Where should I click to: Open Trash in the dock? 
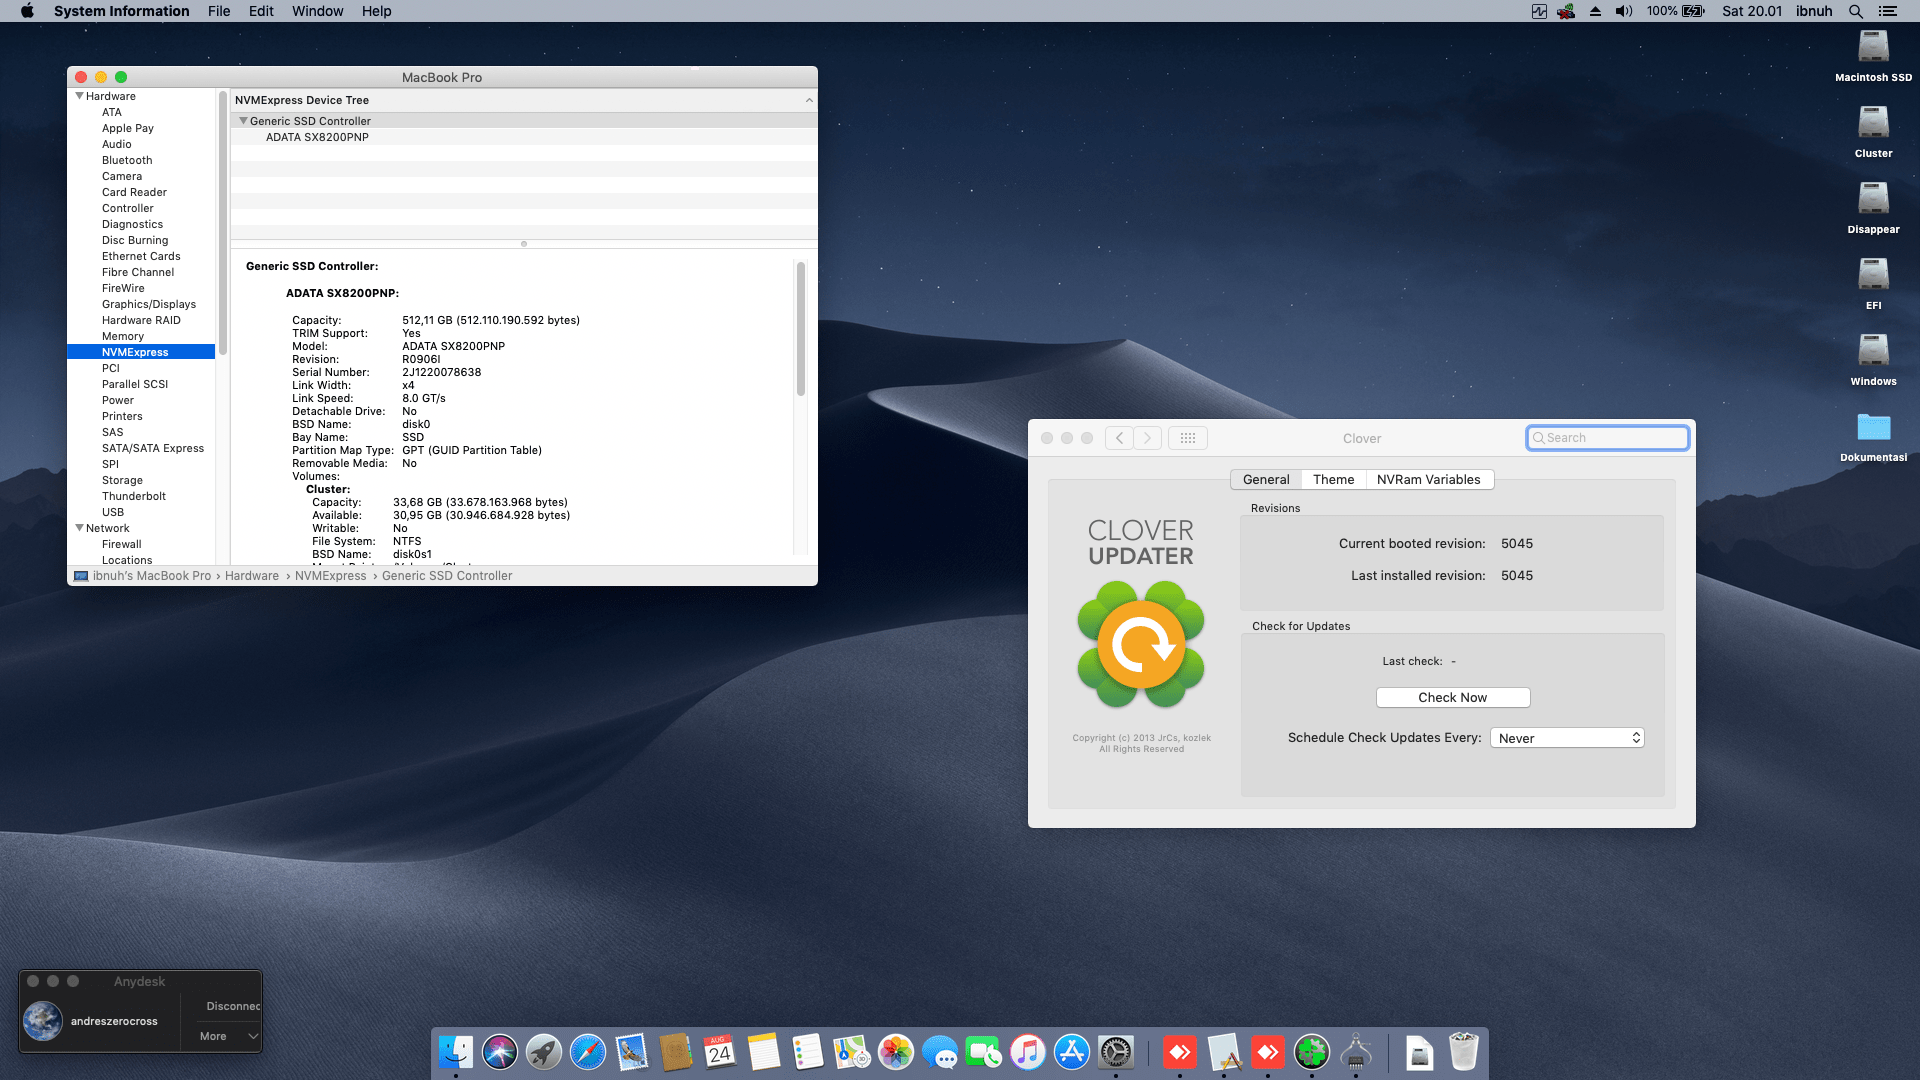(x=1464, y=1052)
